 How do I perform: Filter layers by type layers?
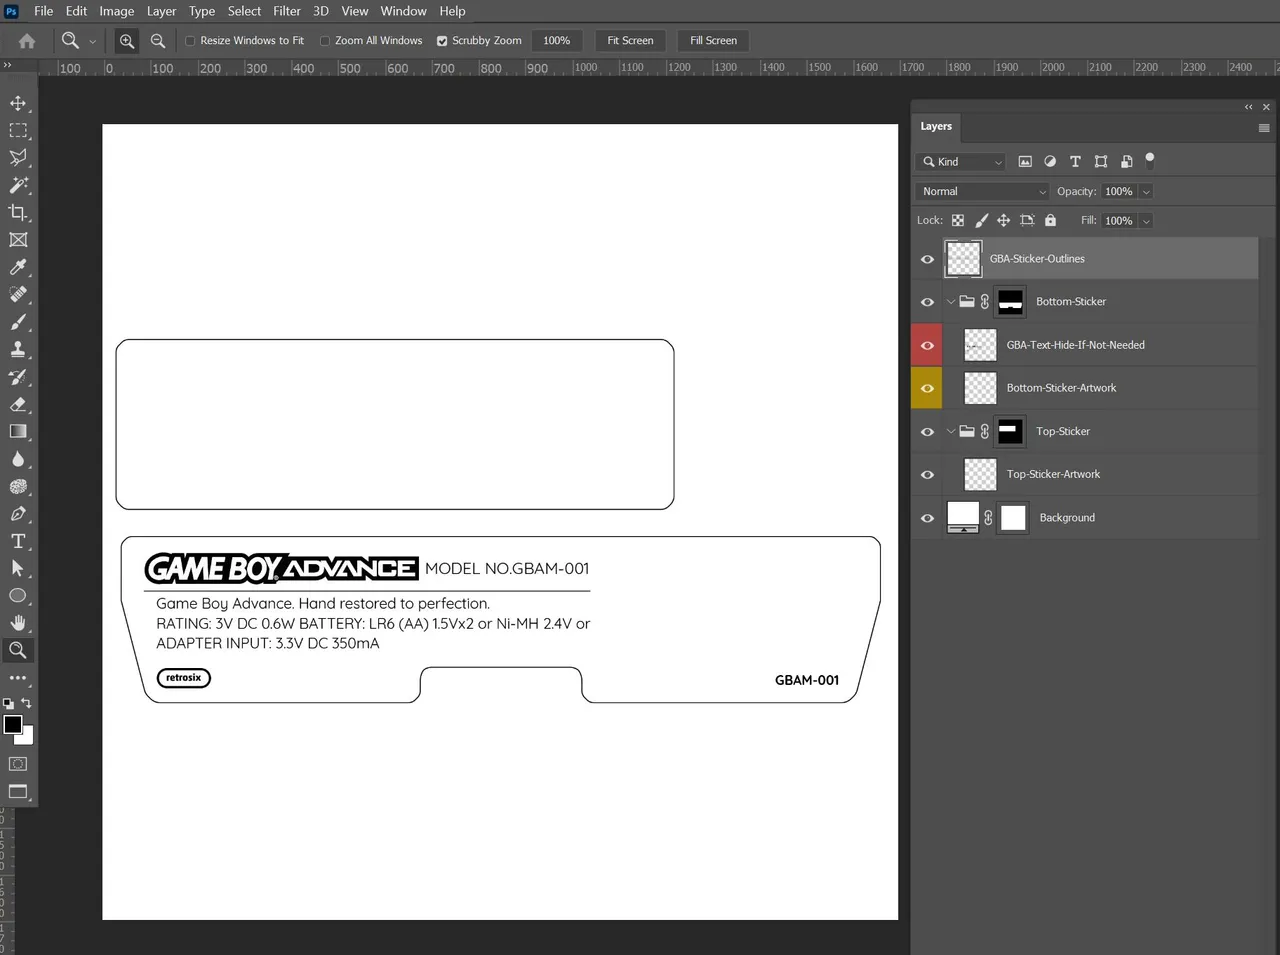(1075, 161)
